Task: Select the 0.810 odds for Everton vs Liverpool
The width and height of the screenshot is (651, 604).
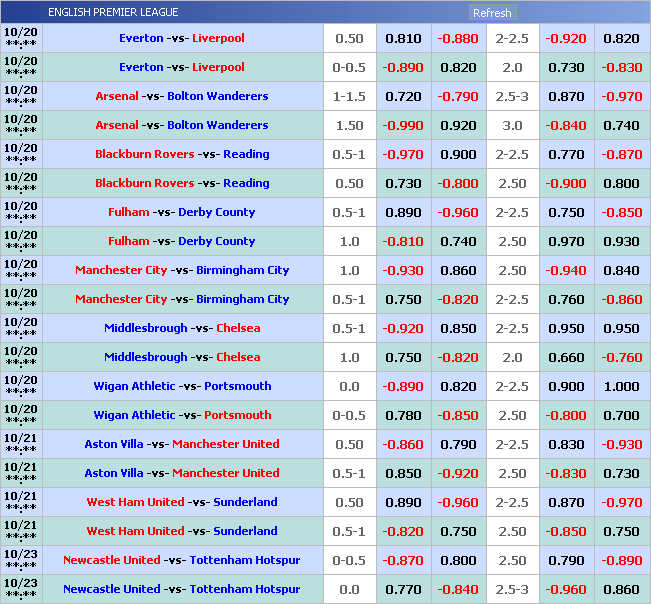Action: coord(403,39)
